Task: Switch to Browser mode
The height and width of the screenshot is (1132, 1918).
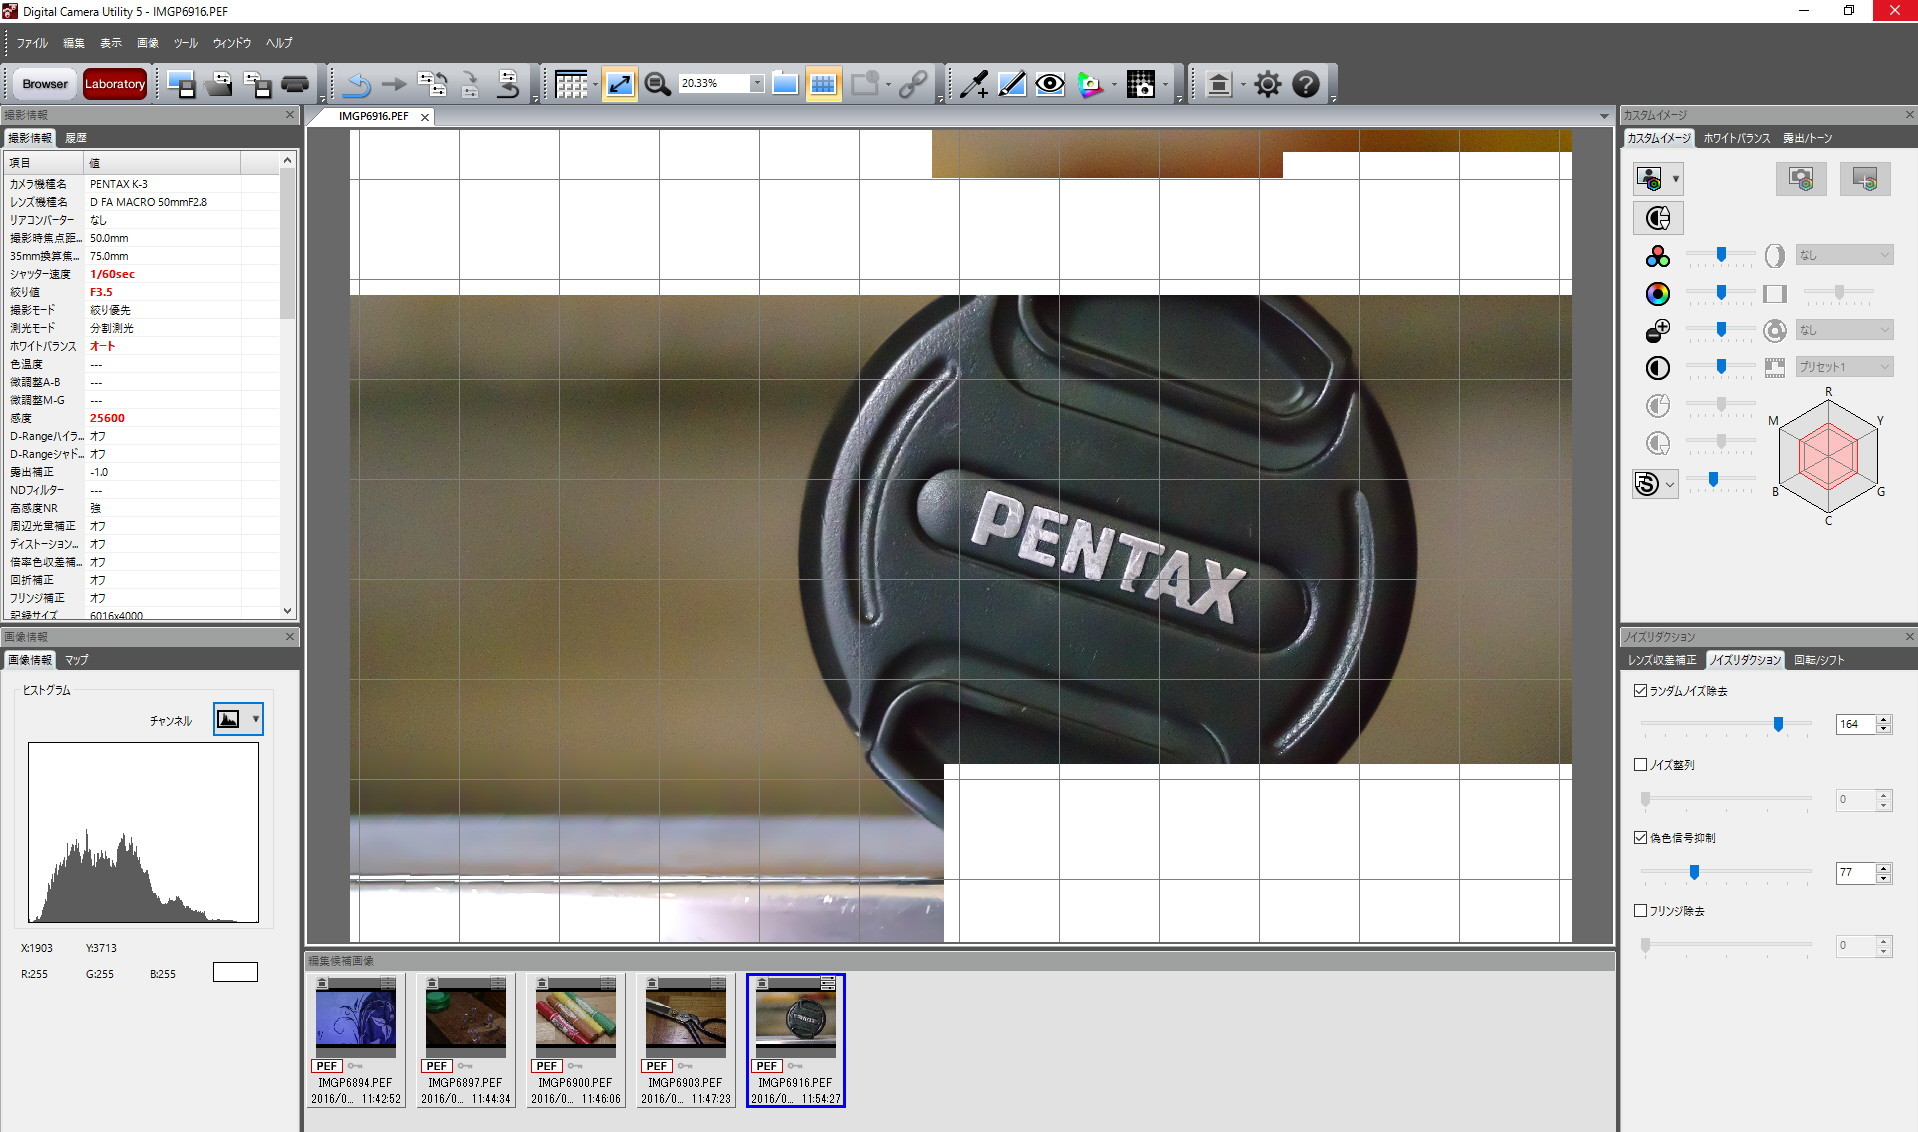Action: (x=45, y=84)
